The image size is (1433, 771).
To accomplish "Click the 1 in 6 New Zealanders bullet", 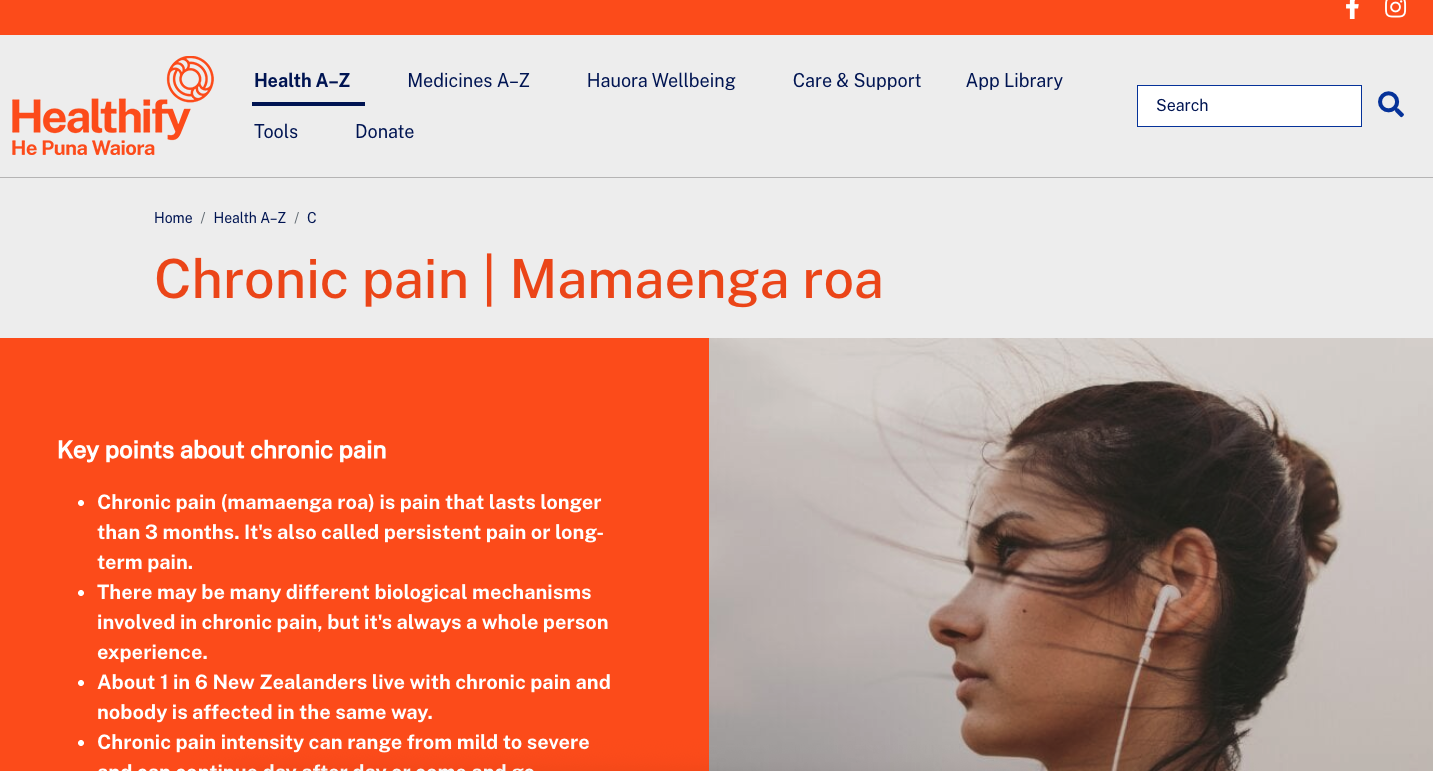I will 354,697.
